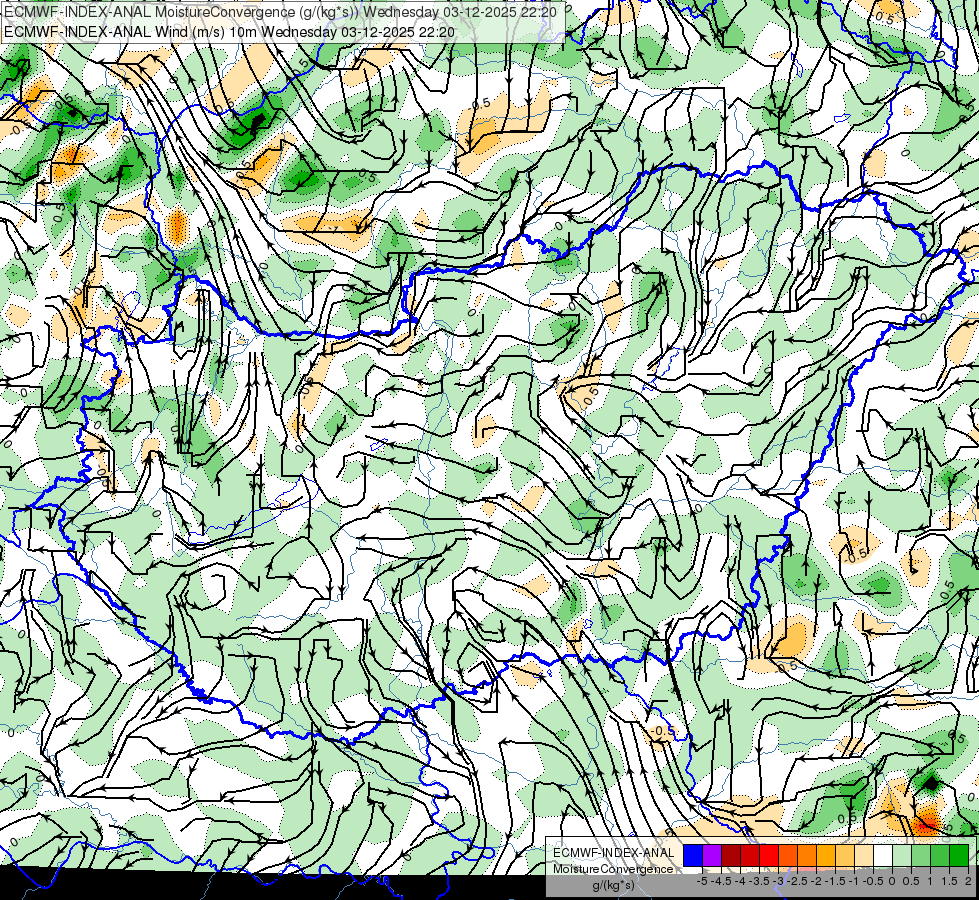Click the -5 tick label in the legend
Viewport: 979px width, 900px height.
tap(702, 881)
